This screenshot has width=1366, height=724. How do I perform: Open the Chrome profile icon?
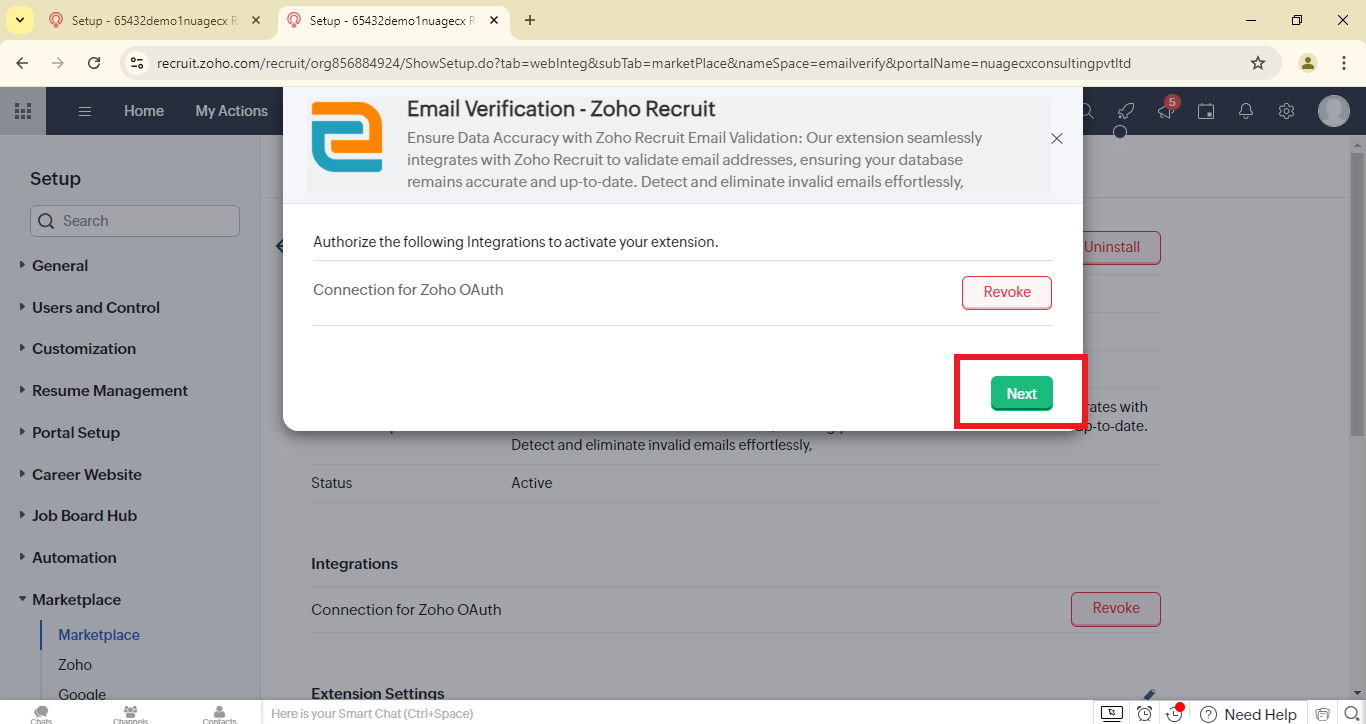click(x=1308, y=63)
